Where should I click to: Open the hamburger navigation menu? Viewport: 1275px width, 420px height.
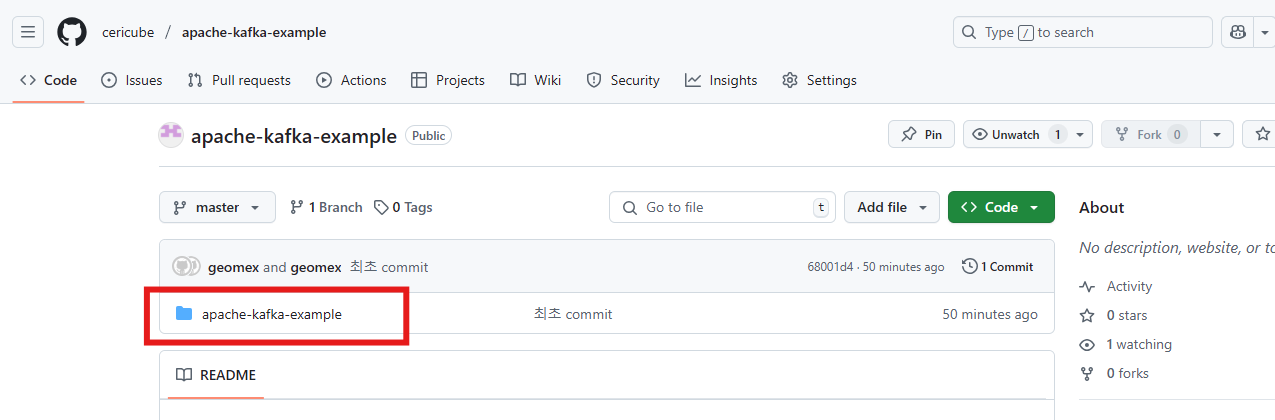[28, 32]
